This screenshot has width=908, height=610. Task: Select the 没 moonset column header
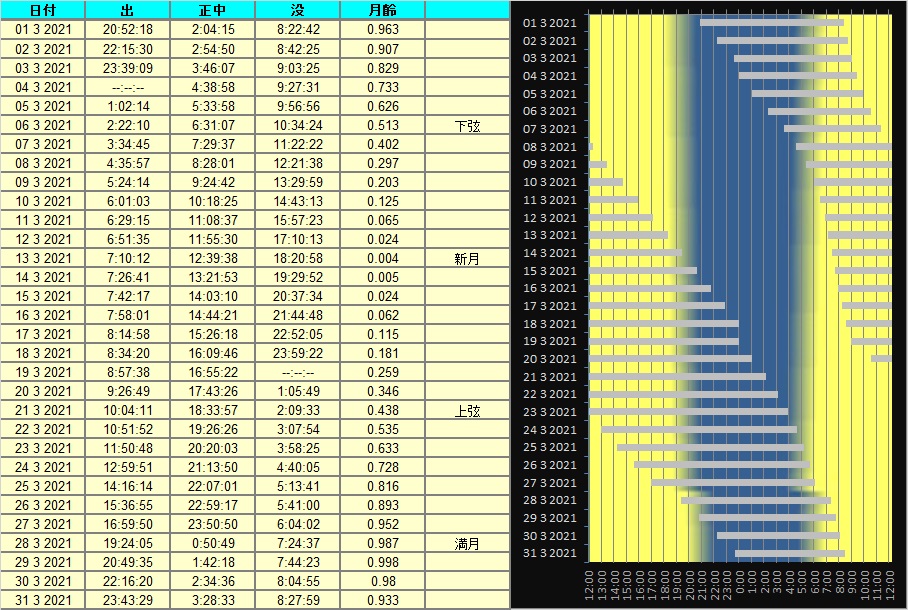pyautogui.click(x=297, y=10)
